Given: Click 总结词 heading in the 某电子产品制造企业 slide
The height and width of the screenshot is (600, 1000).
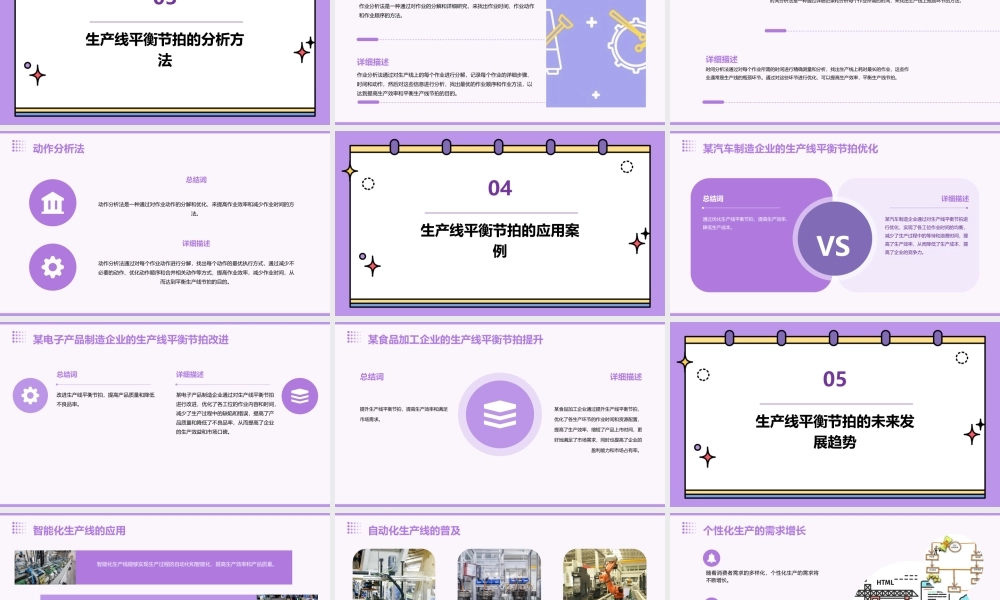Looking at the screenshot, I should click(x=67, y=375).
